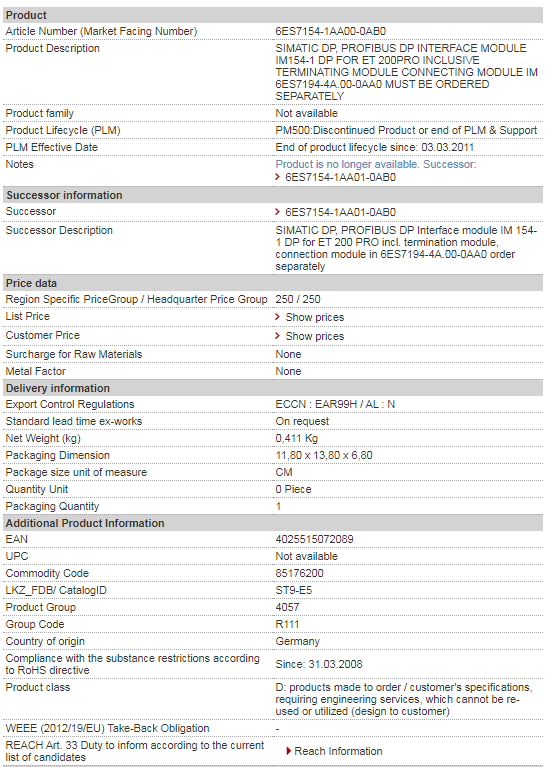
Task: Open 6ES7154-1AA01-0AB0 link in Successor row
Action: click(x=340, y=212)
